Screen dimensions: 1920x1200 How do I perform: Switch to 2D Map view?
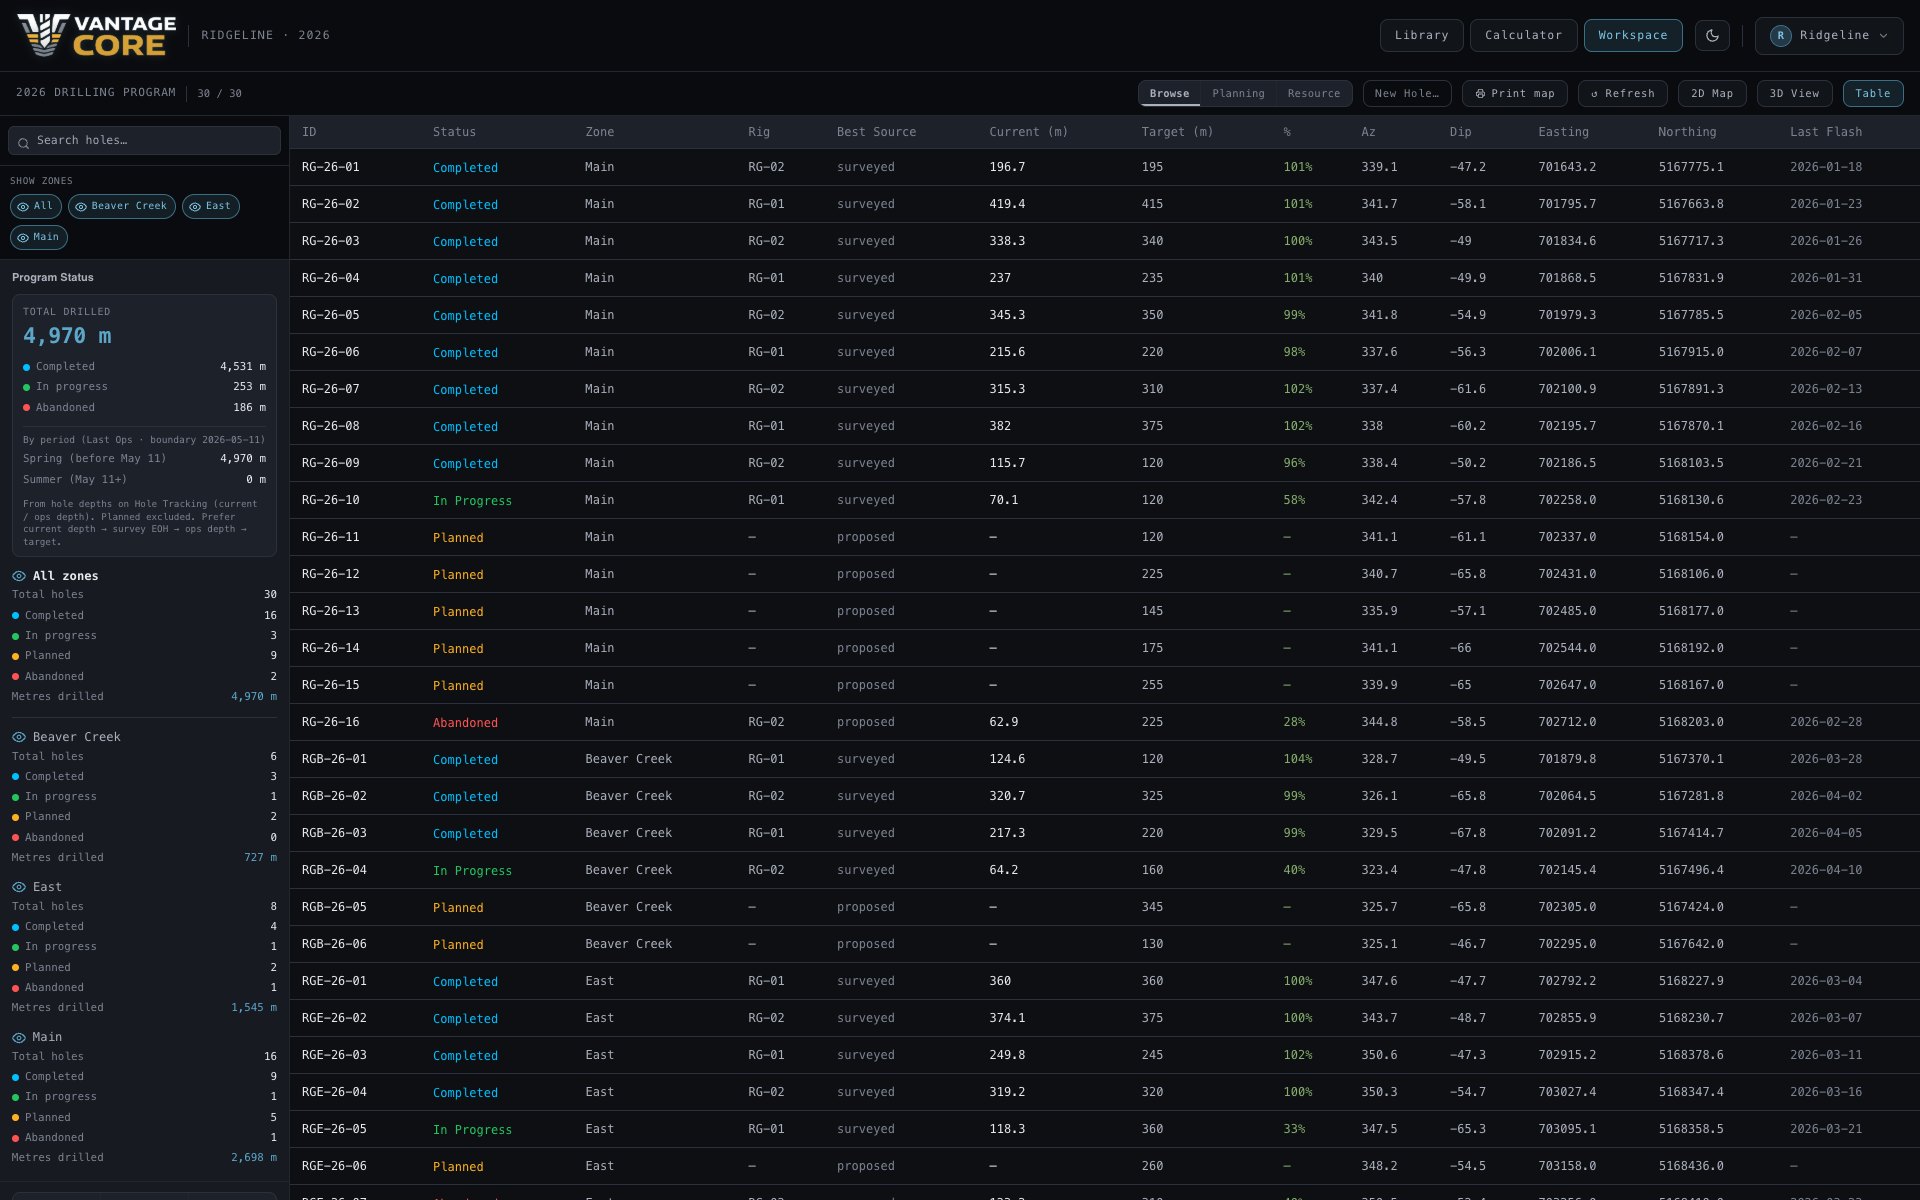[x=1712, y=93]
